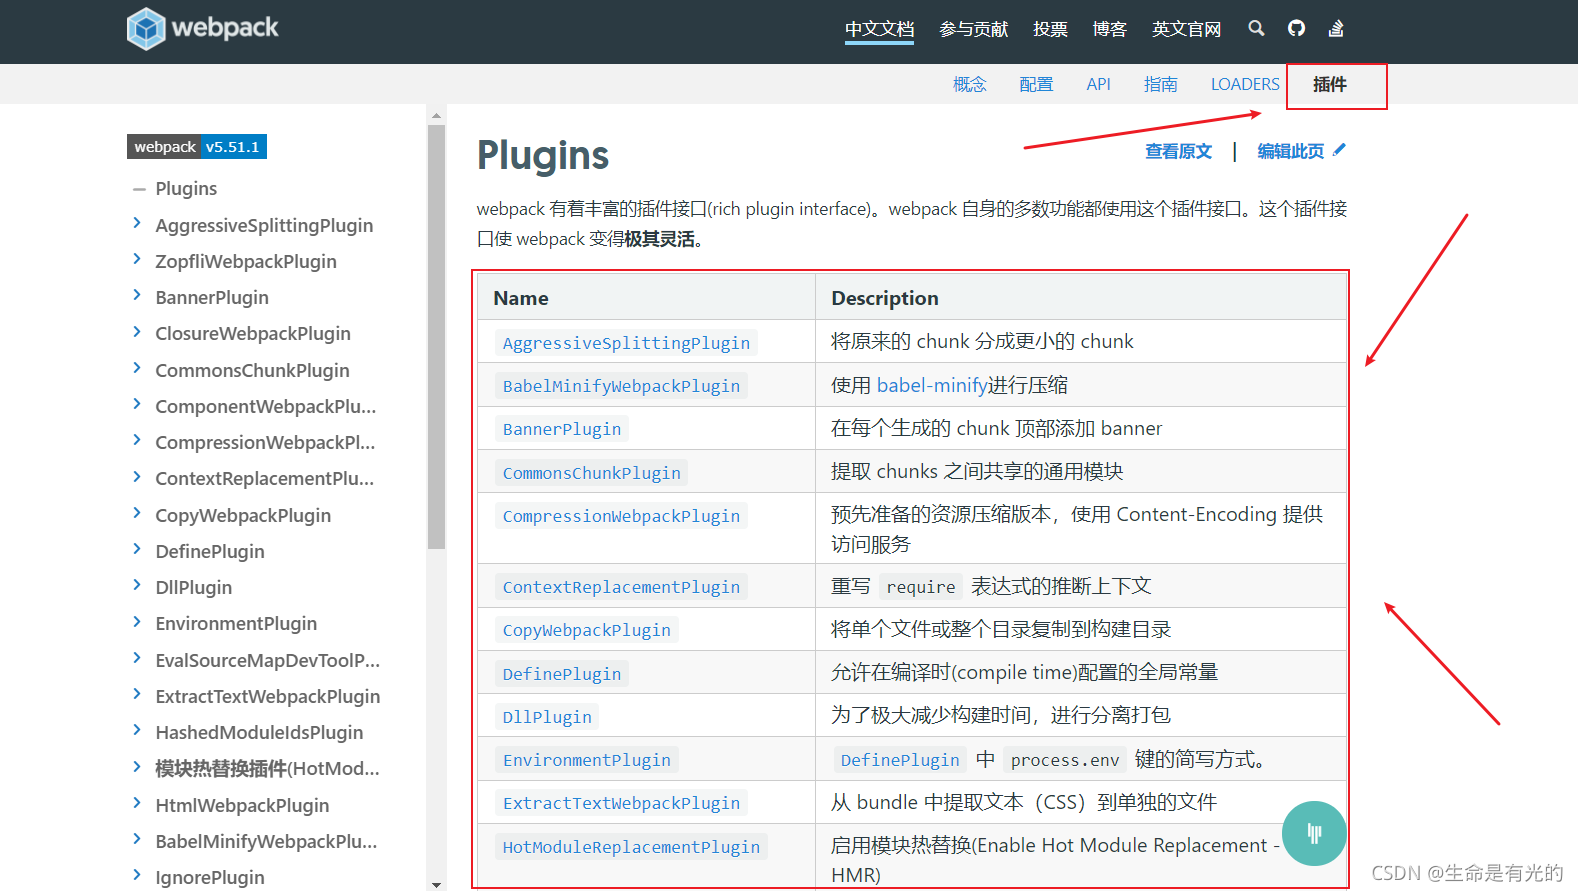Open 英文官网 in the top navigation
This screenshot has height=891, width=1578.
pos(1186,29)
